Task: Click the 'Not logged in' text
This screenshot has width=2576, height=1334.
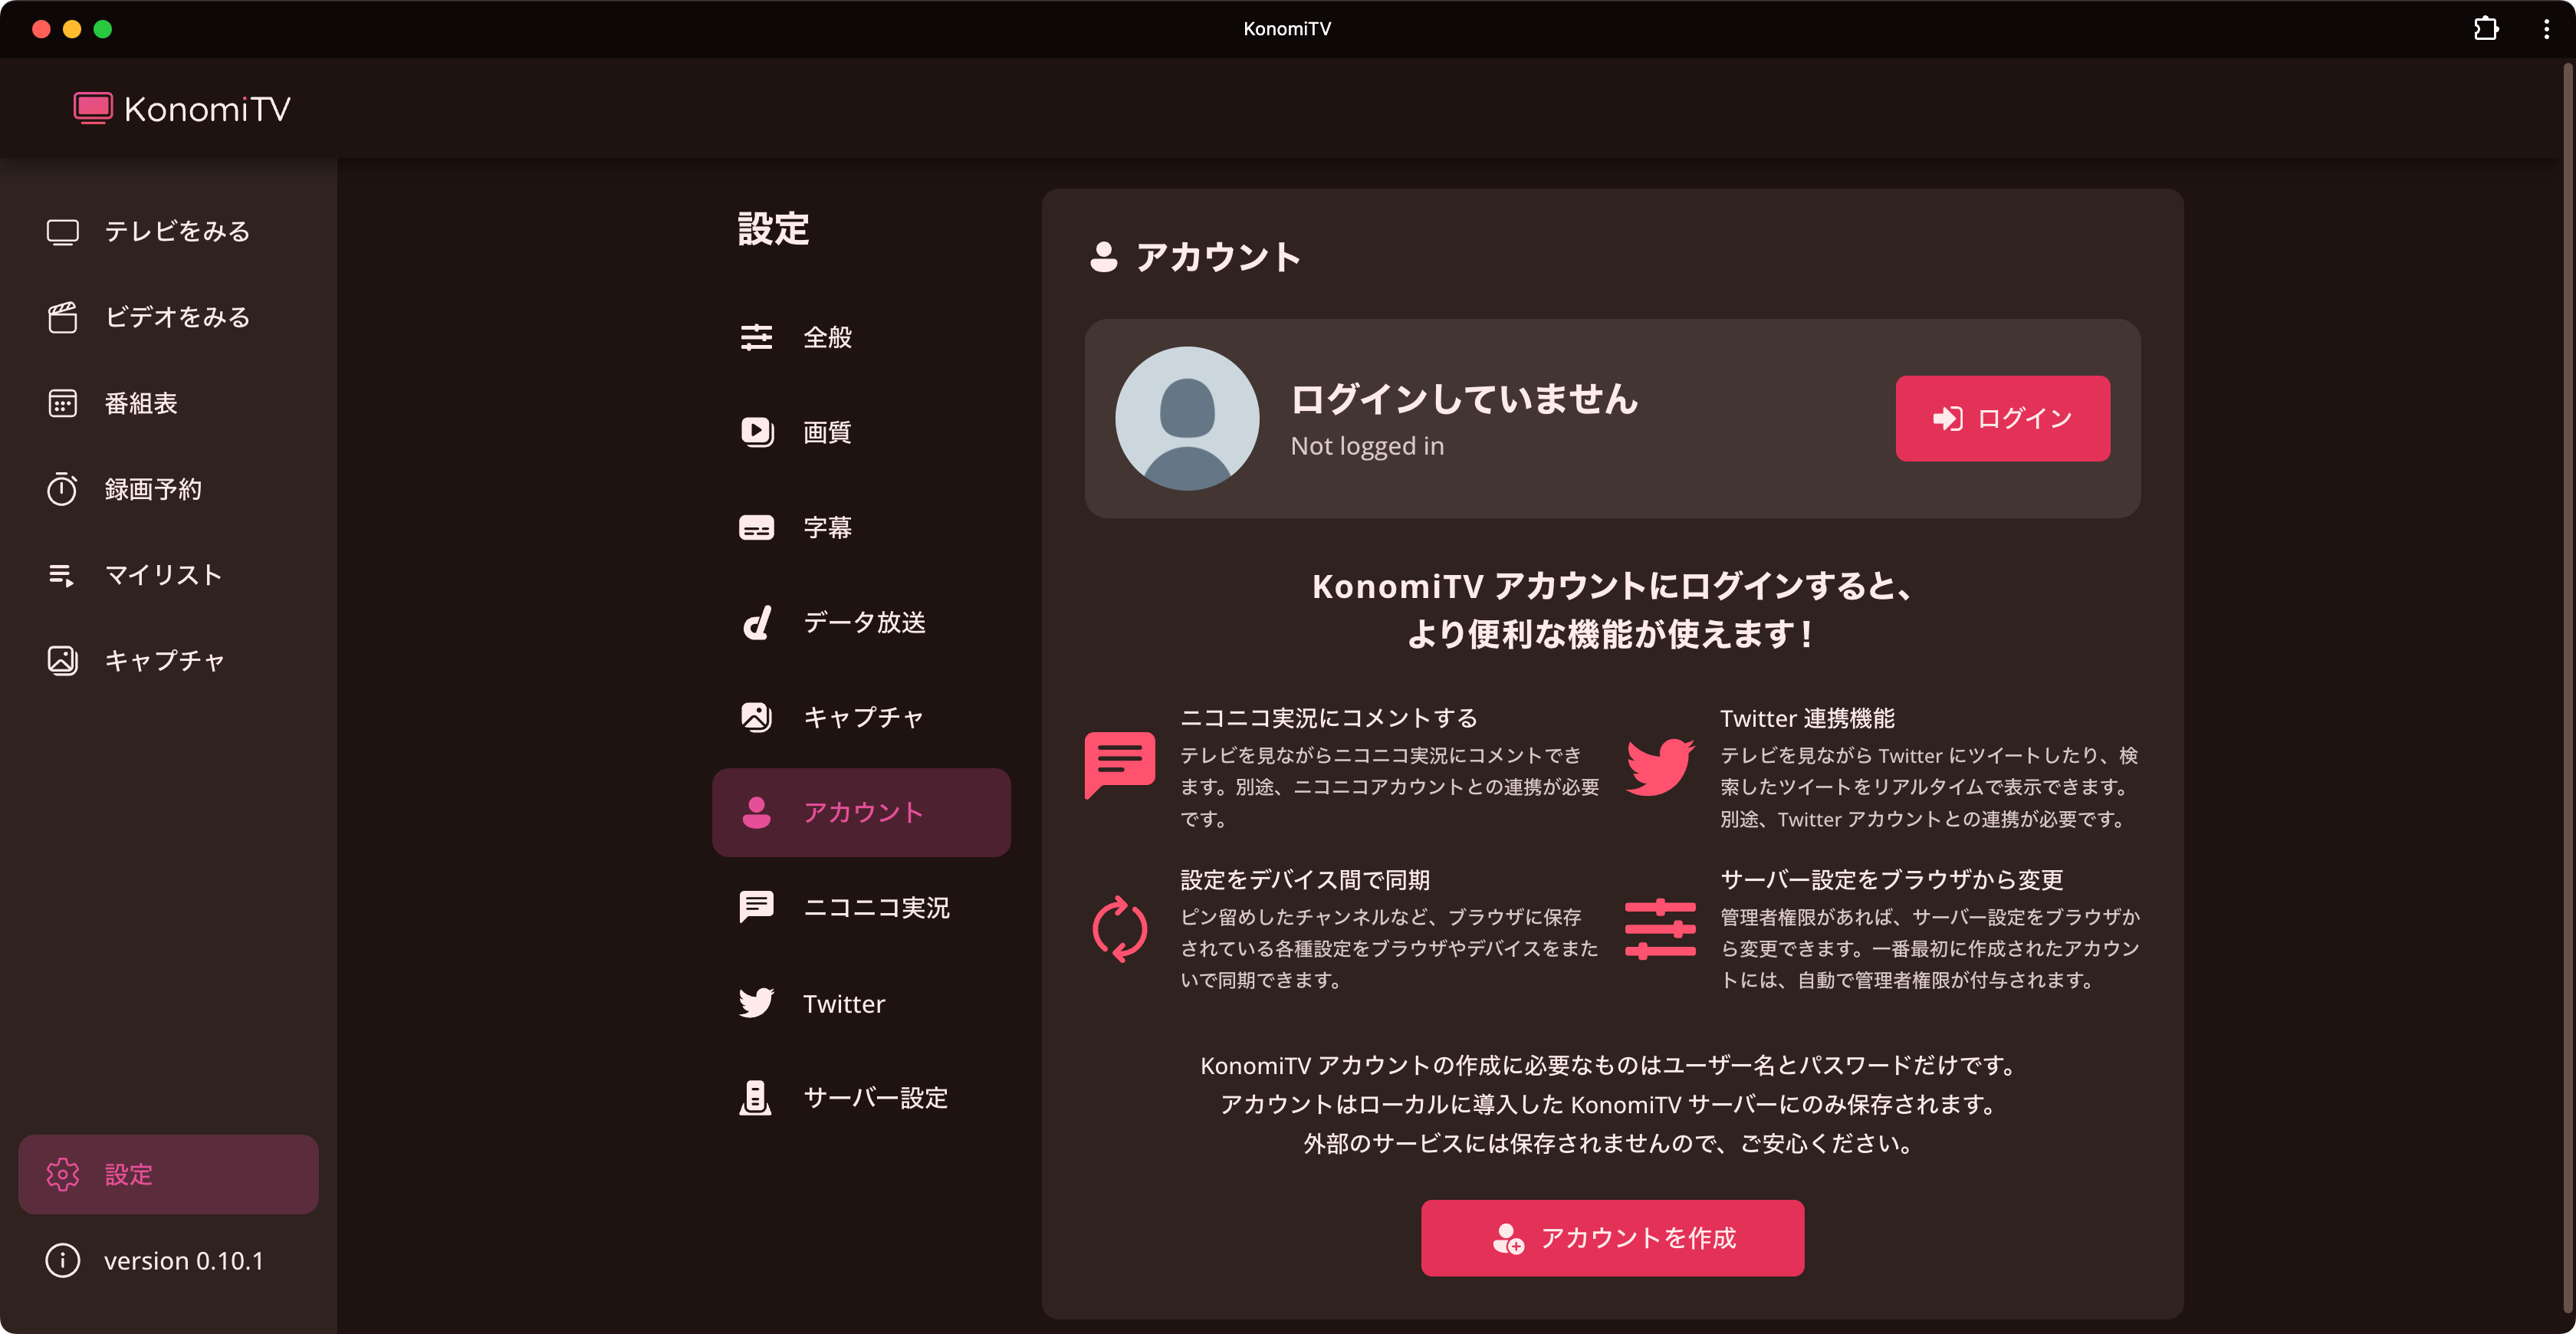Action: click(x=1367, y=446)
